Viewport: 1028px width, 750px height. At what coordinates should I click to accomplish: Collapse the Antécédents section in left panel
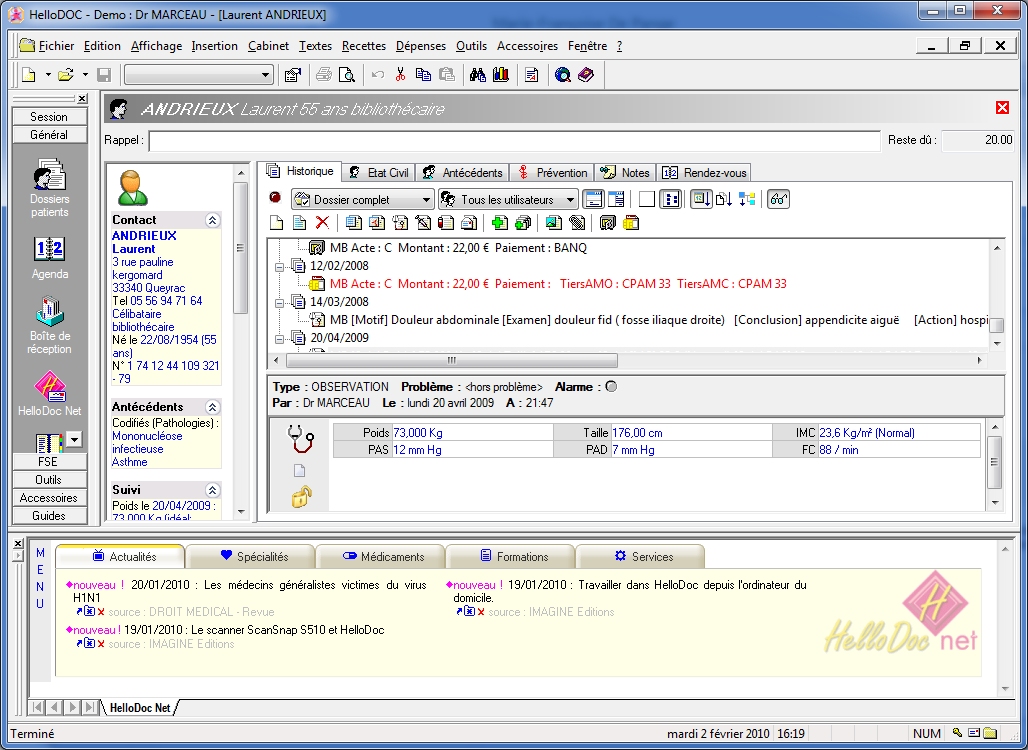[212, 407]
